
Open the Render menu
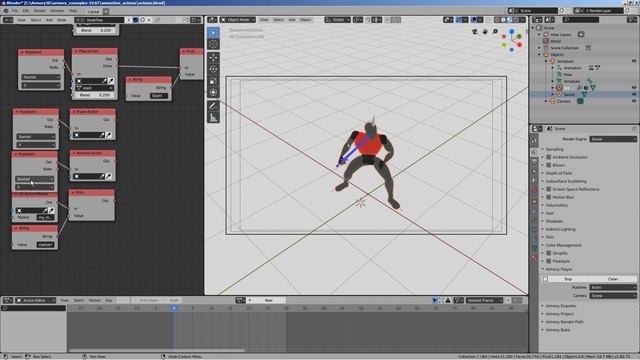click(x=40, y=11)
